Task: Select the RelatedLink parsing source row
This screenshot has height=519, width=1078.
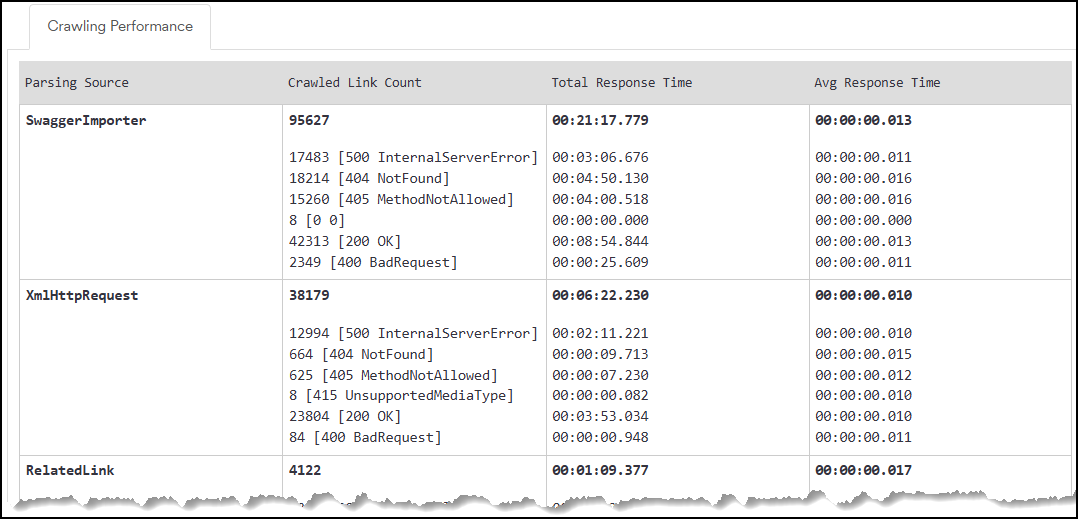Action: pyautogui.click(x=70, y=470)
